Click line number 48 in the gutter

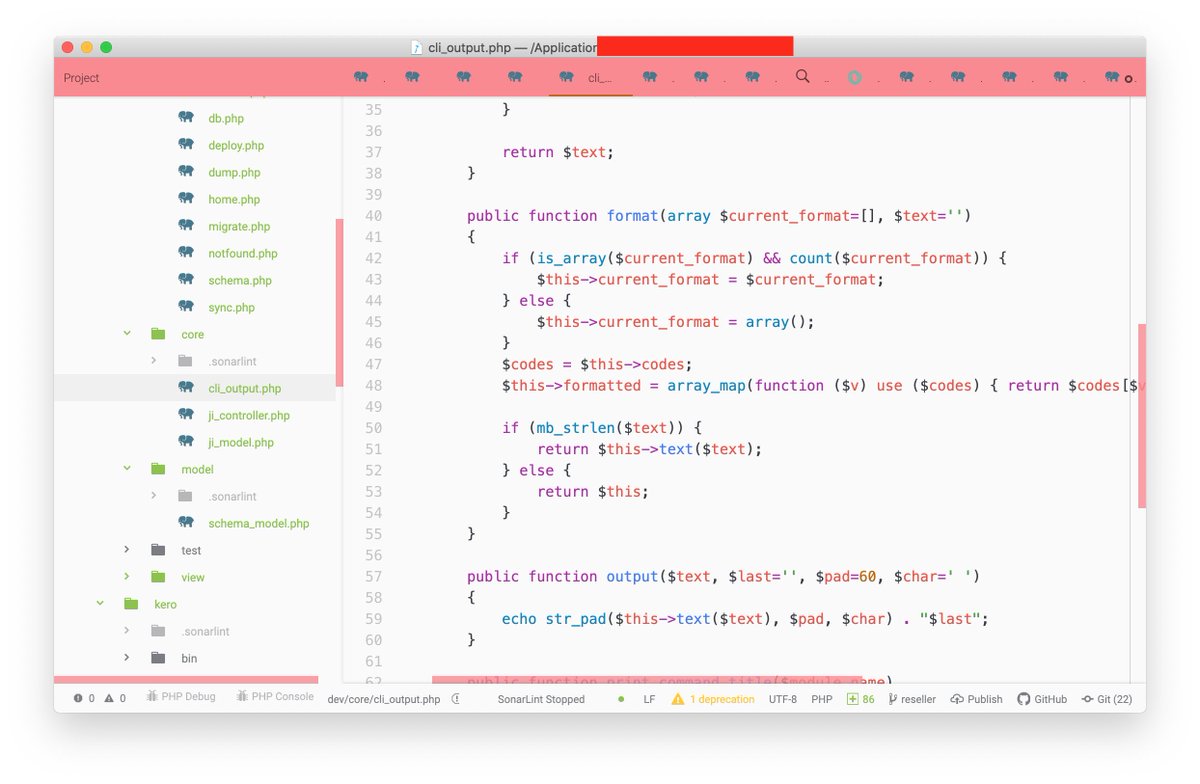coord(372,385)
